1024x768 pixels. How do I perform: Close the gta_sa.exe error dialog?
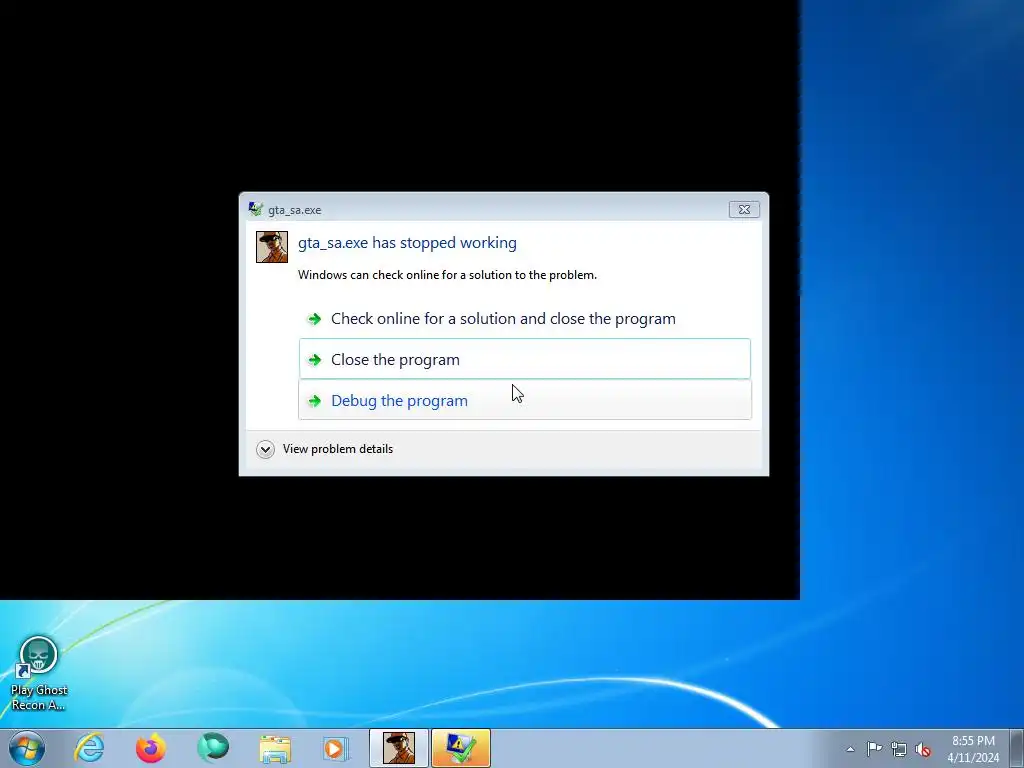[x=744, y=210]
